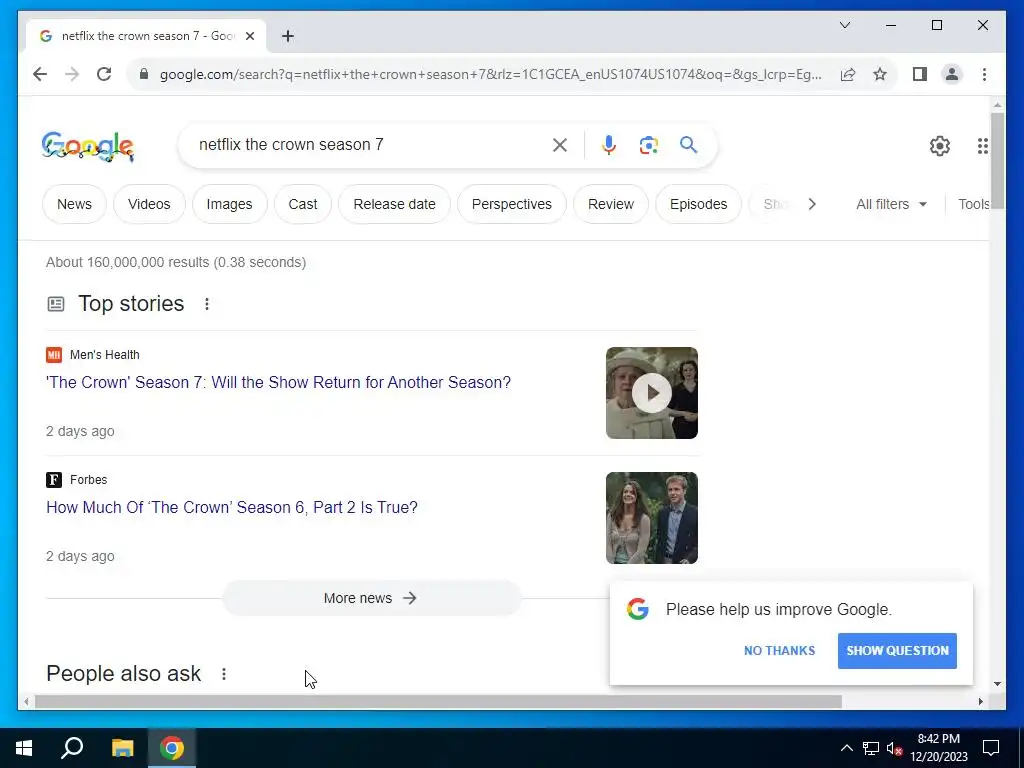Click More news button
The width and height of the screenshot is (1024, 768).
tap(371, 598)
